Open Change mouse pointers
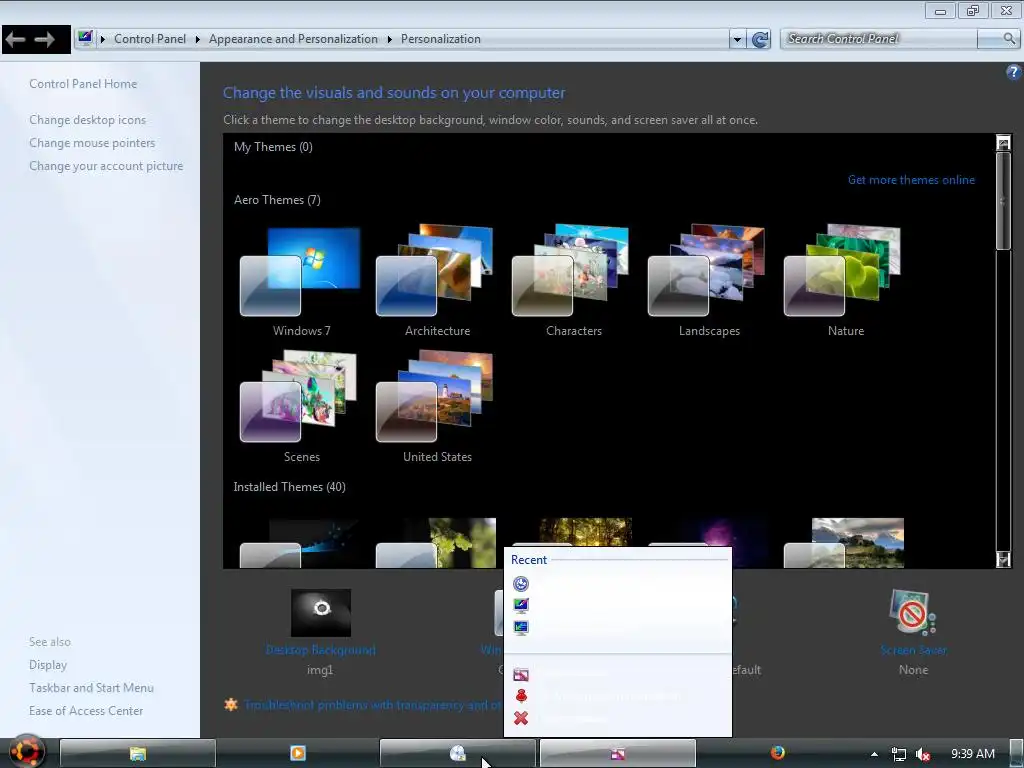Viewport: 1024px width, 768px height. point(92,142)
